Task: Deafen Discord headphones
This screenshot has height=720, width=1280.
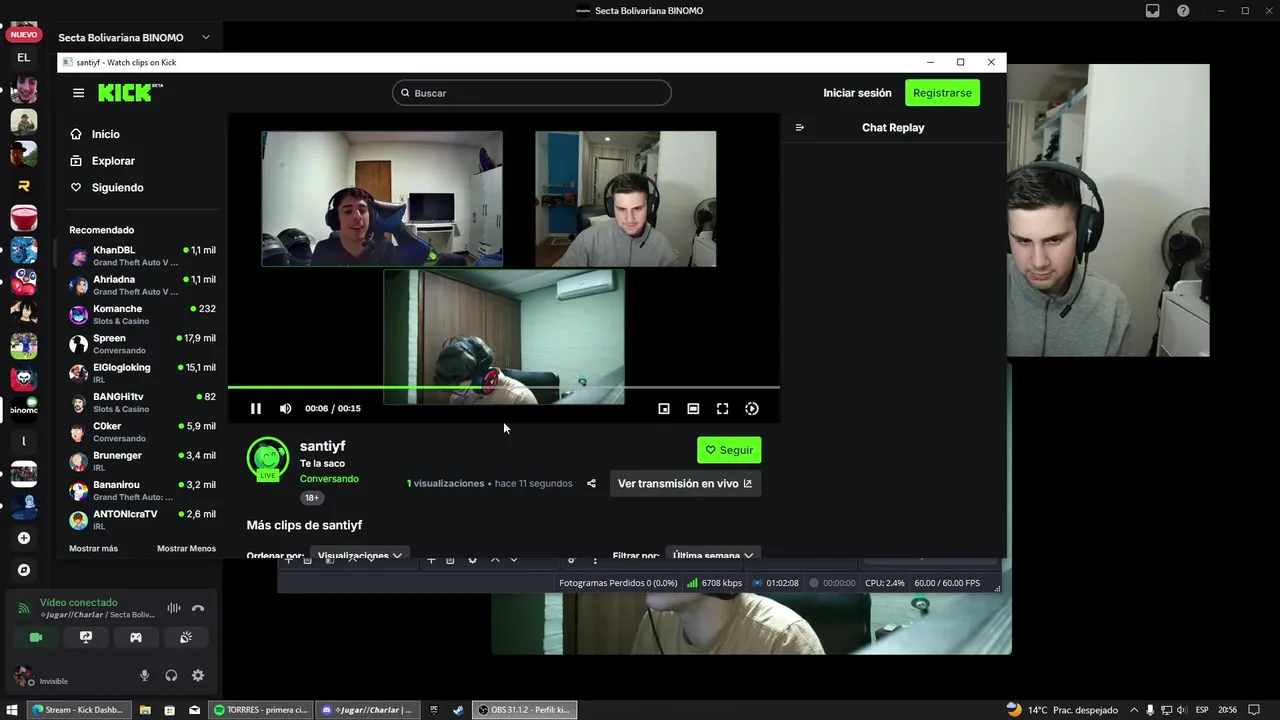Action: pos(171,676)
